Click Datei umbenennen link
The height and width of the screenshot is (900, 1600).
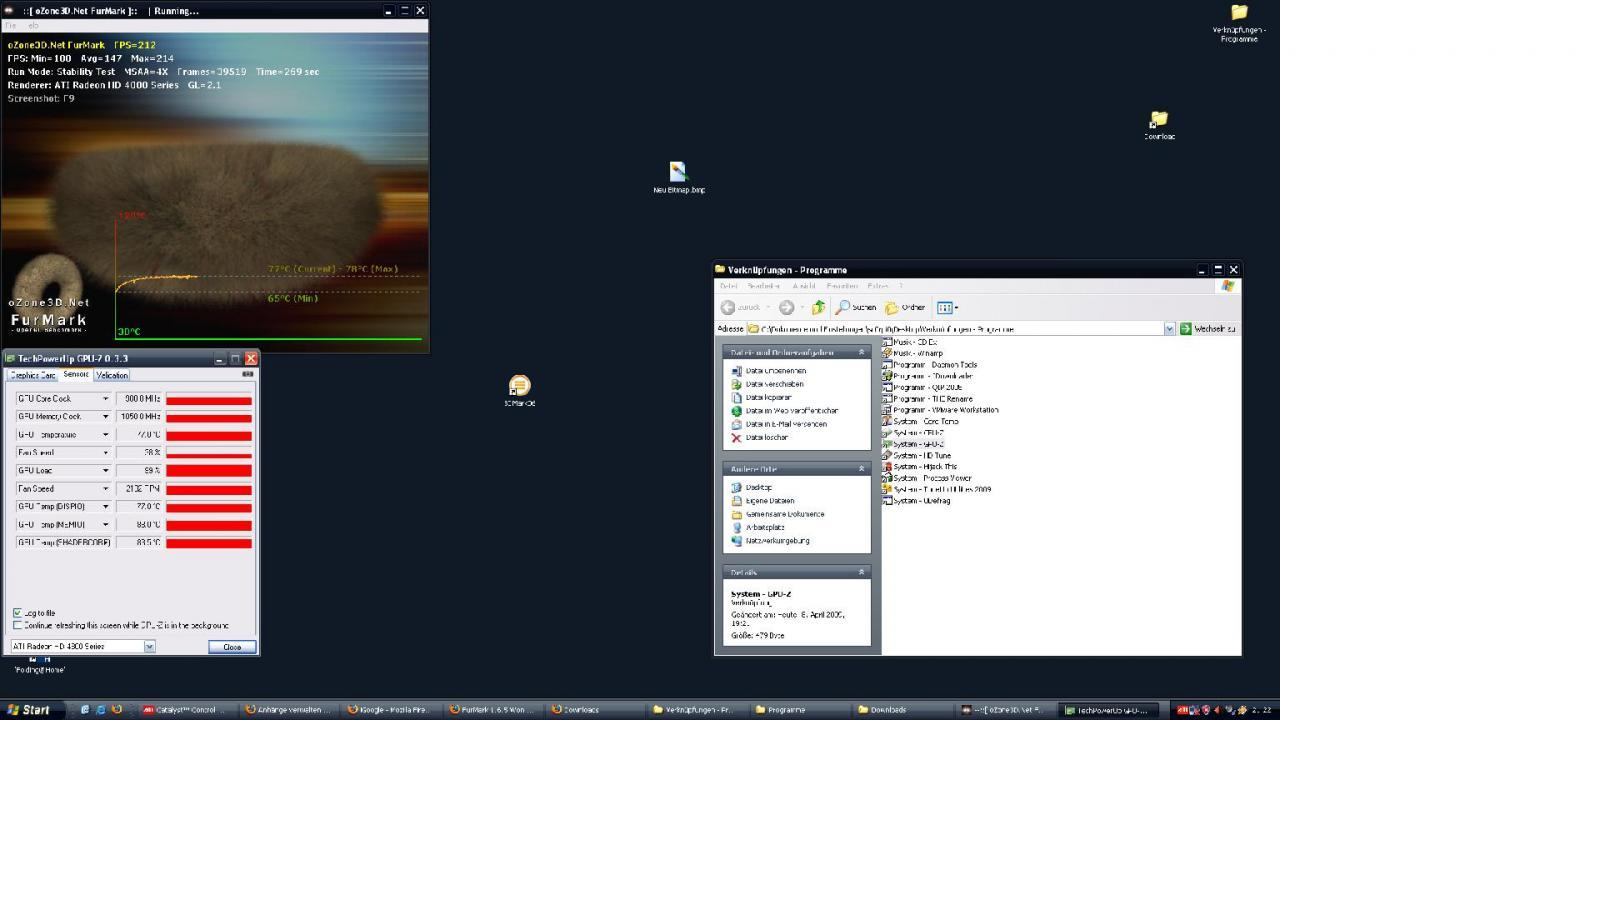tap(768, 371)
